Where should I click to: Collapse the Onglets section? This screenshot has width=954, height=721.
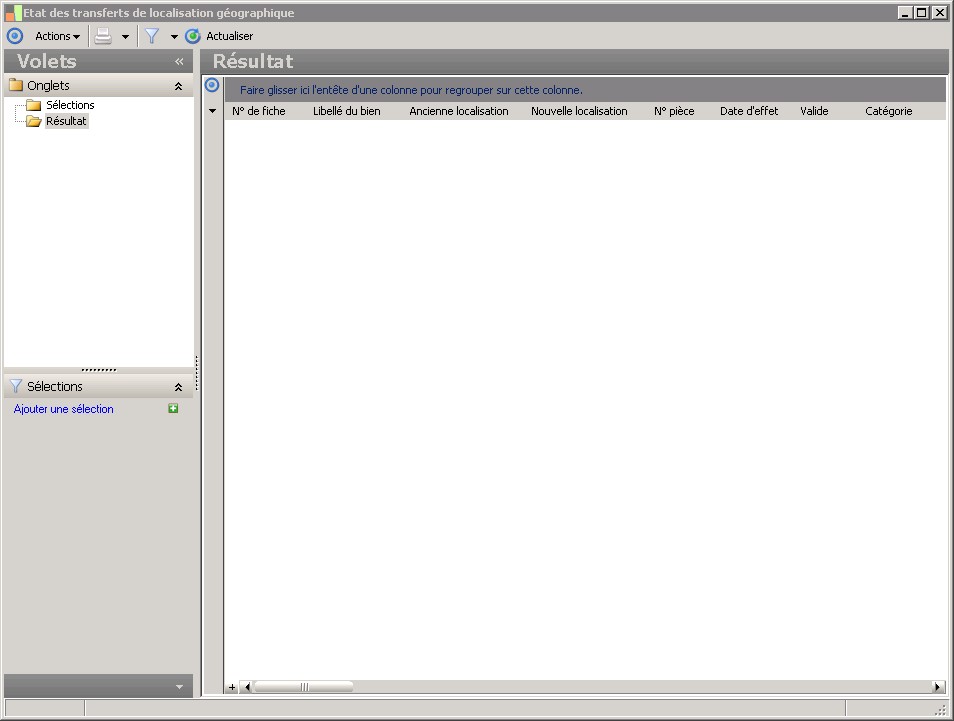click(x=178, y=86)
